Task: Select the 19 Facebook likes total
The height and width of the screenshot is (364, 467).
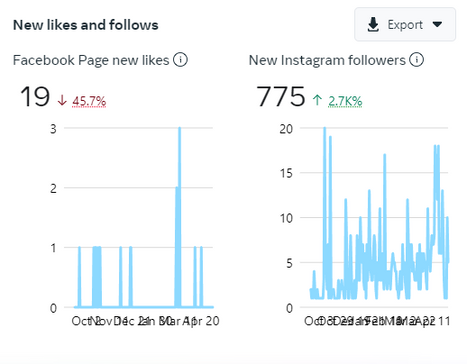Action: point(35,97)
